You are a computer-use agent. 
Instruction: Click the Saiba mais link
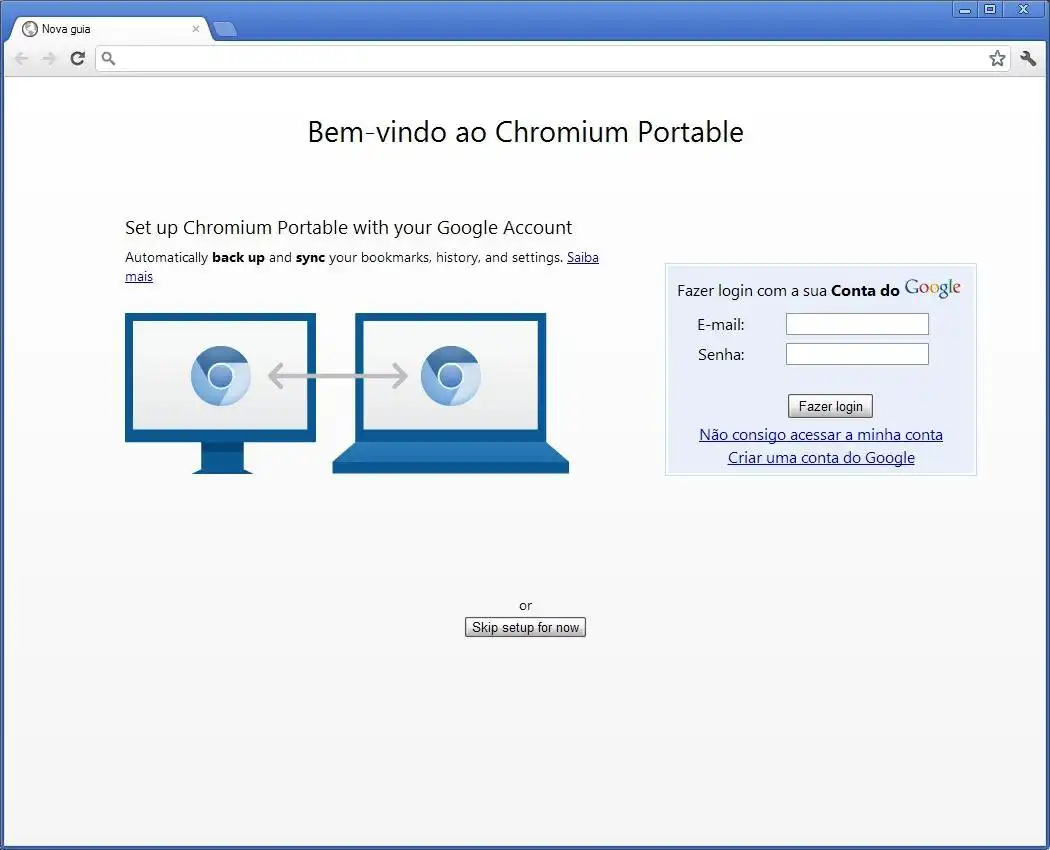[x=583, y=258]
